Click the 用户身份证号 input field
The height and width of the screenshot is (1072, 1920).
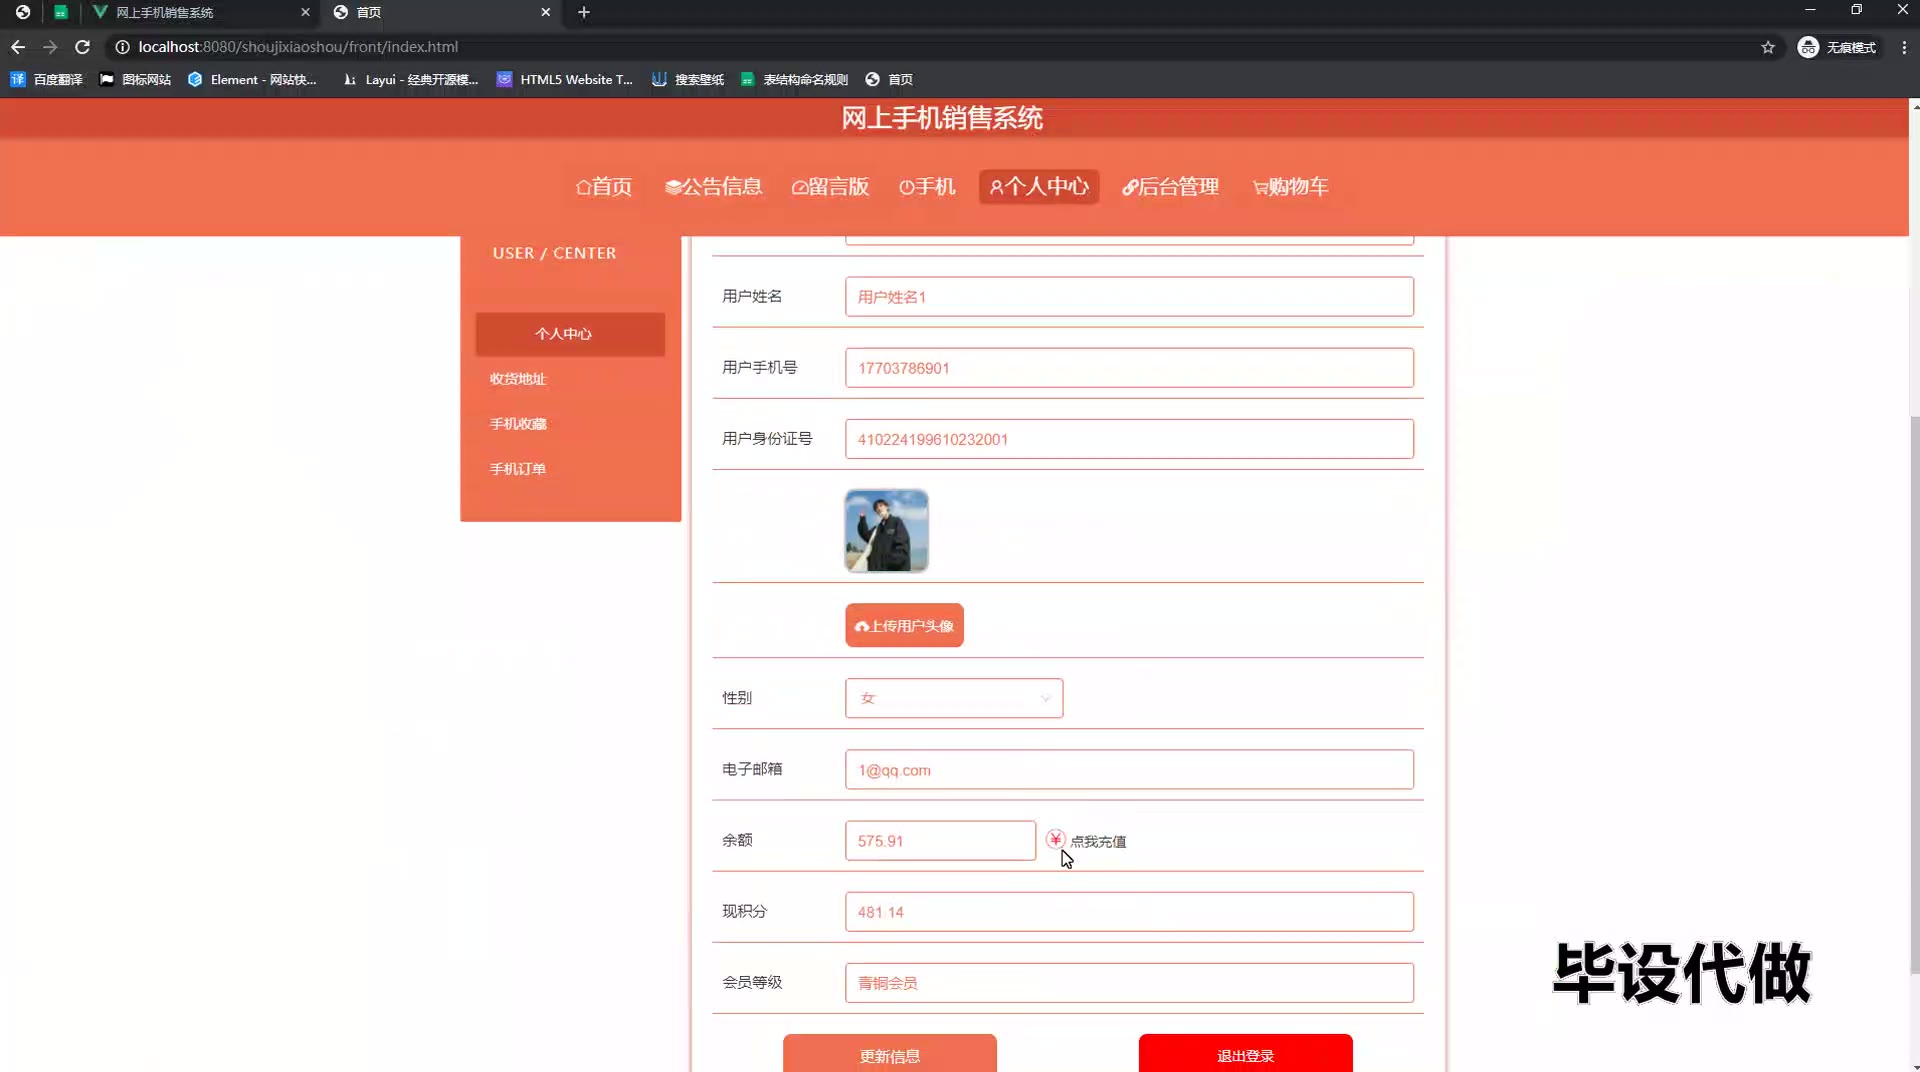(1129, 439)
